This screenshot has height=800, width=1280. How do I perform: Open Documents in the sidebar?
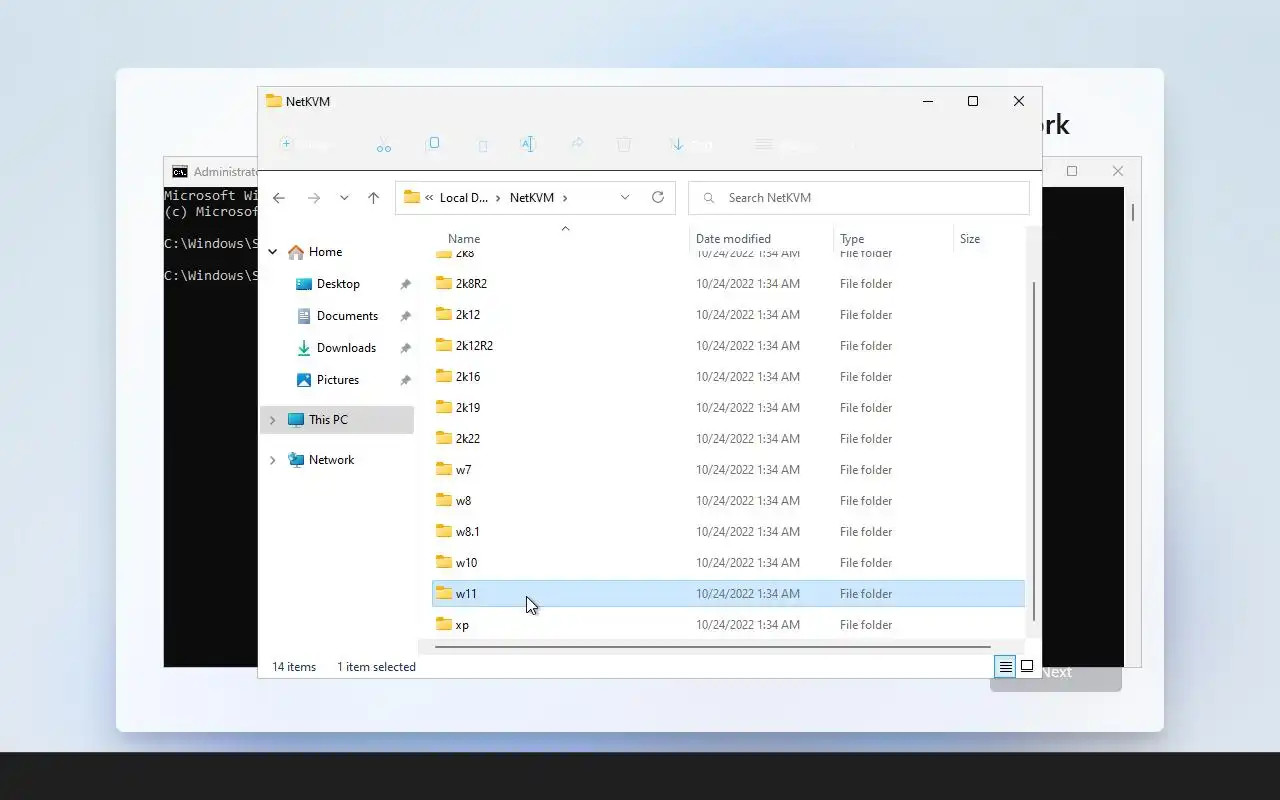pos(347,316)
